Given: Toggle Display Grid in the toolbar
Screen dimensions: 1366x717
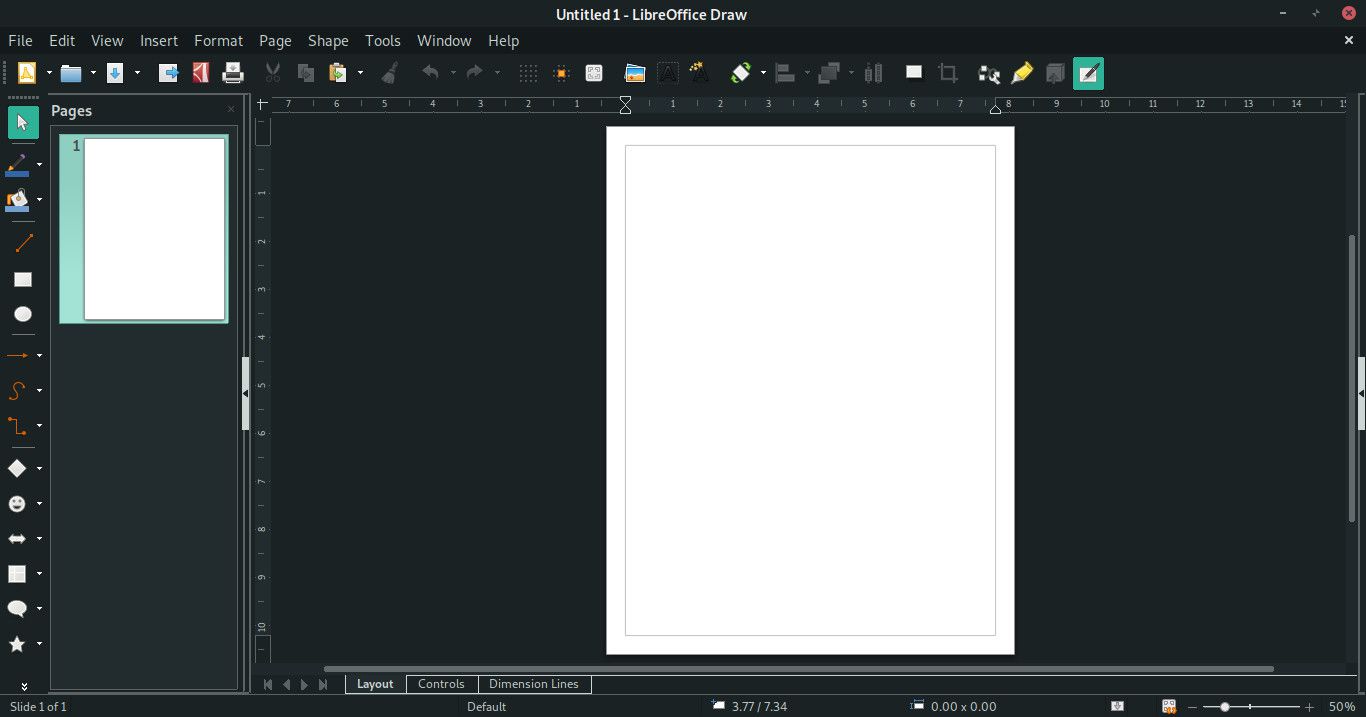Looking at the screenshot, I should click(528, 73).
